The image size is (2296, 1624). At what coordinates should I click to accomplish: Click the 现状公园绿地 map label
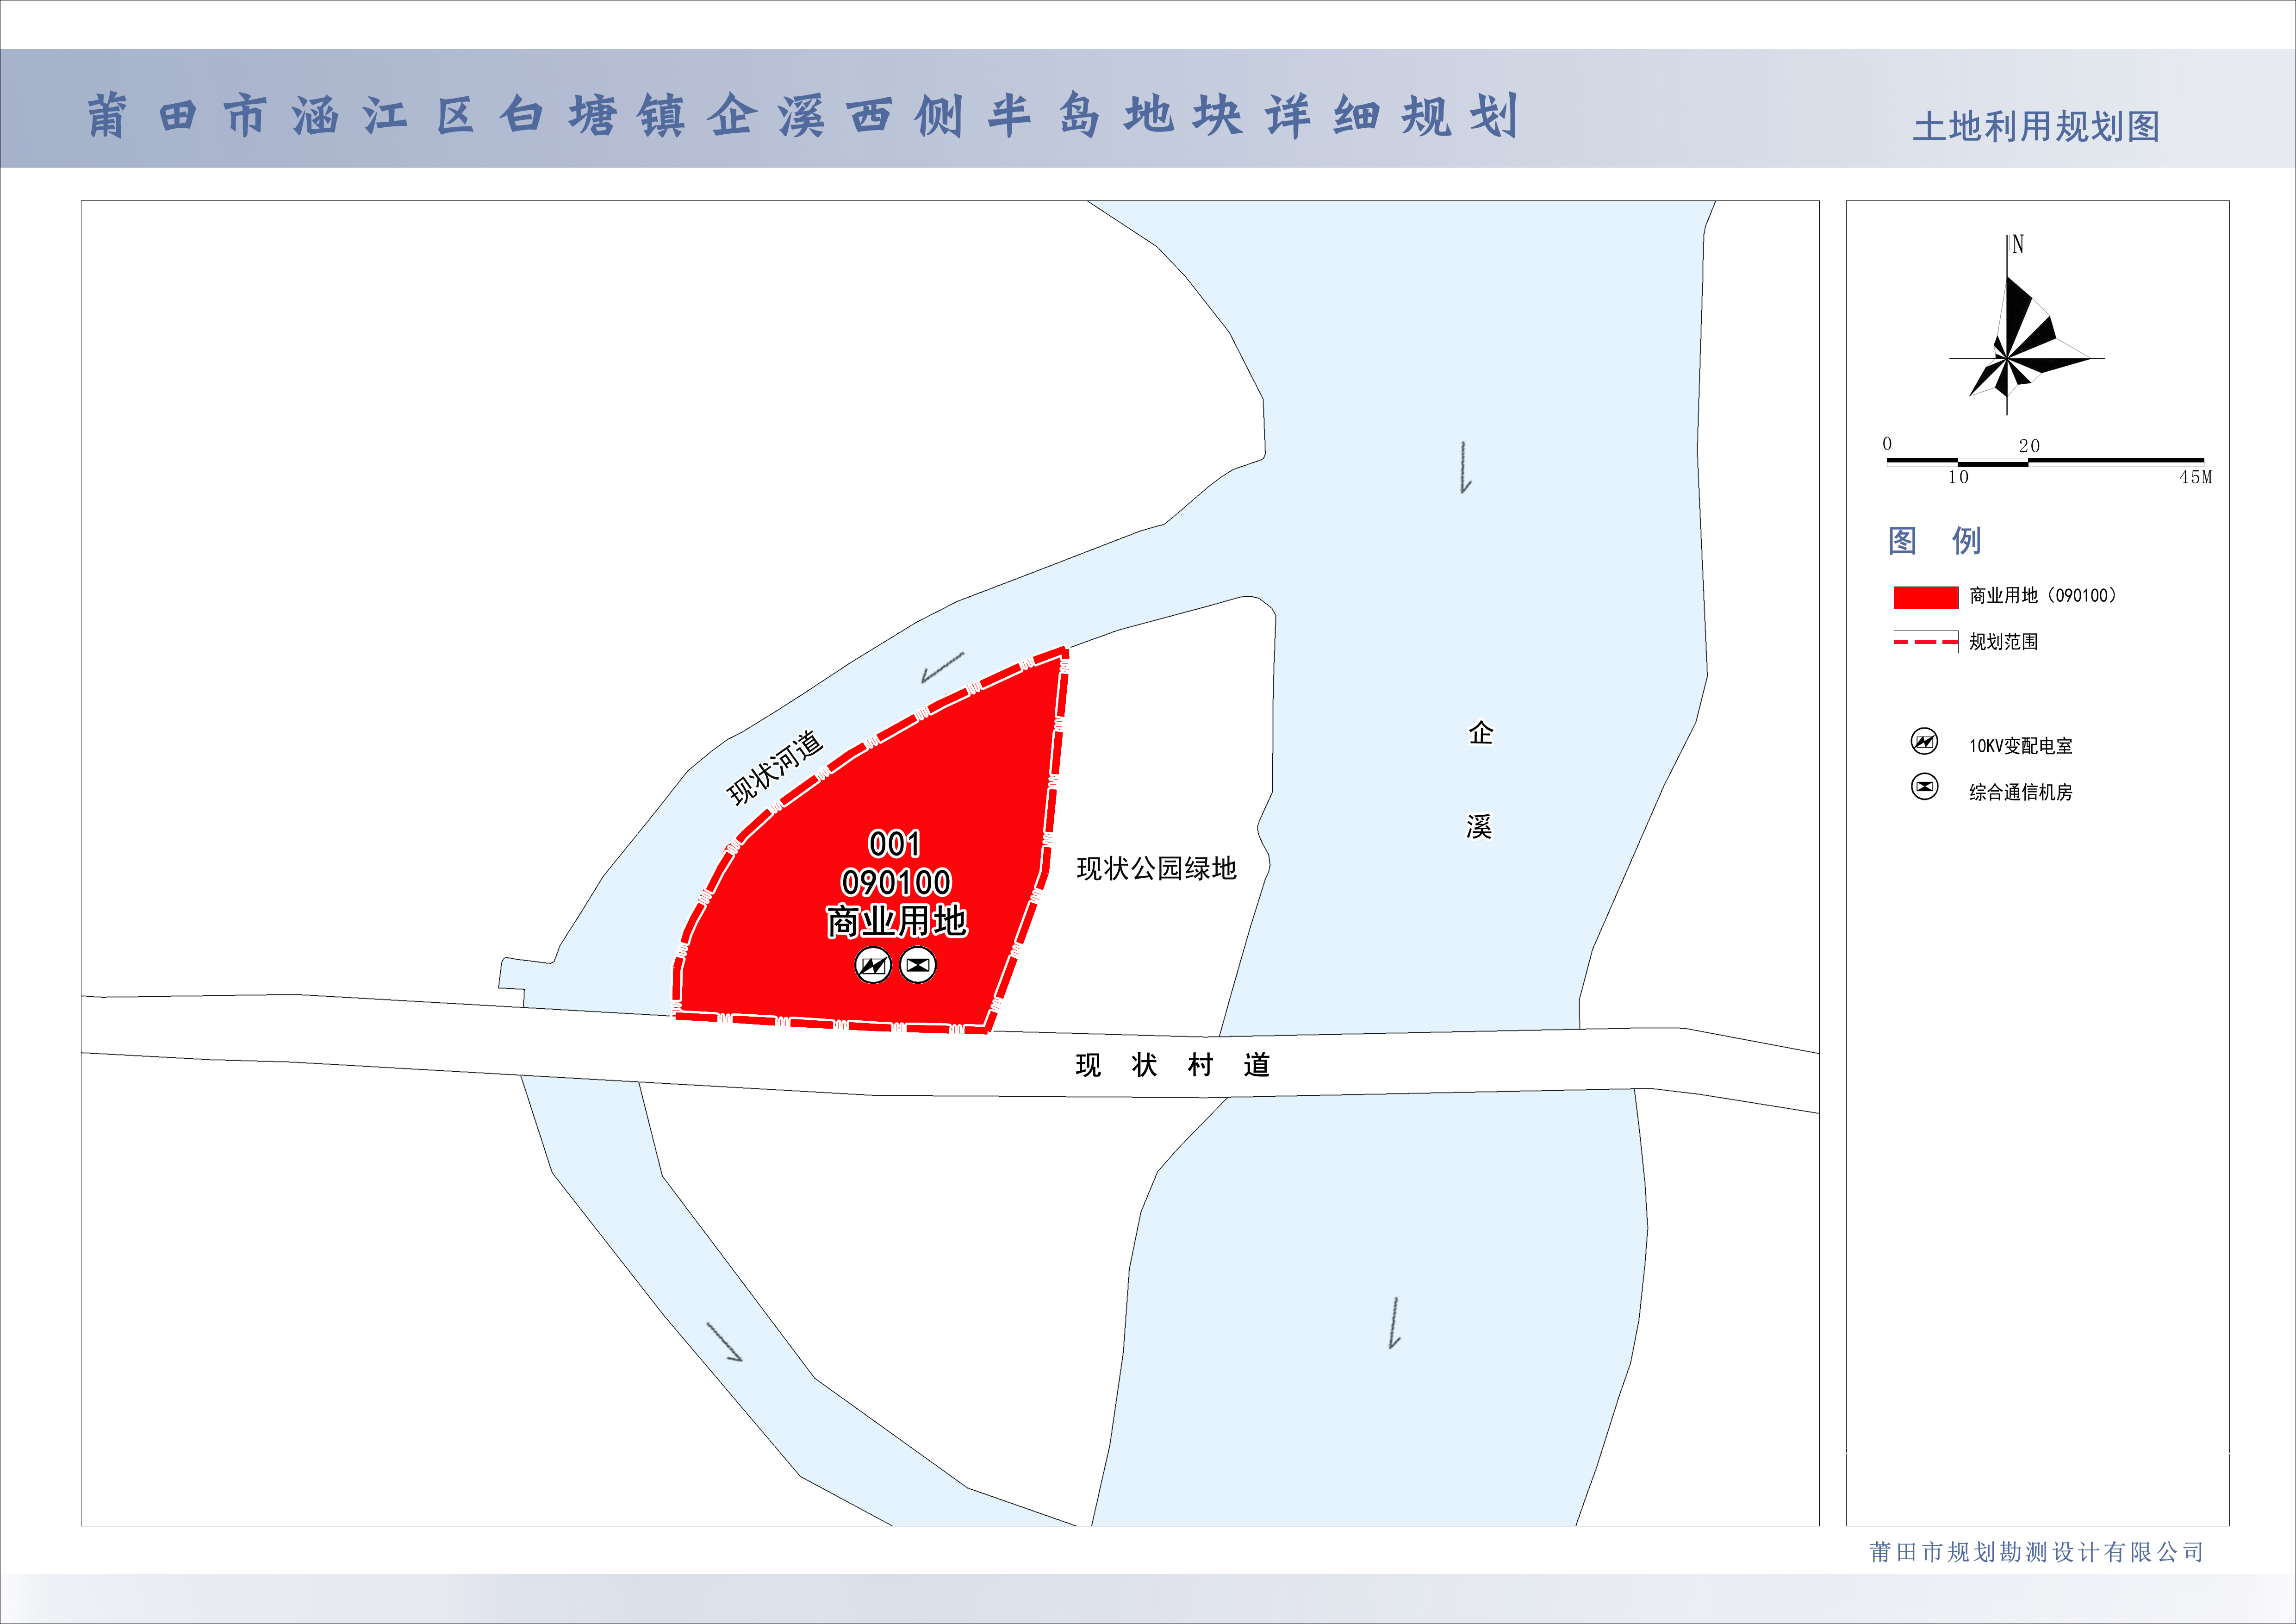[1156, 868]
